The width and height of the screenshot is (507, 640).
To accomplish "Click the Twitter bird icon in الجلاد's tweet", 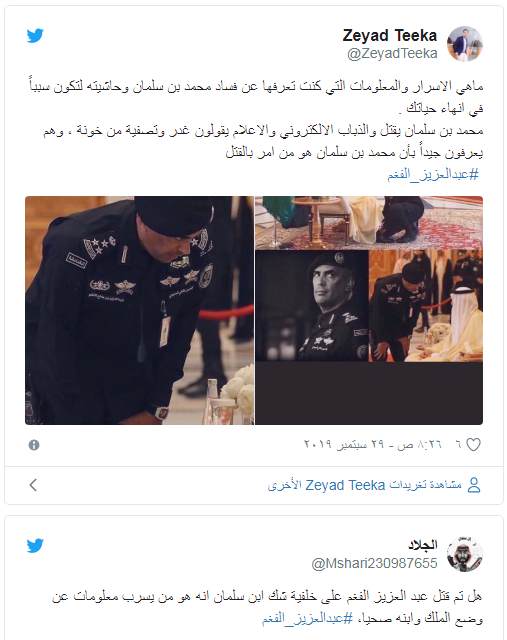I will [x=35, y=546].
